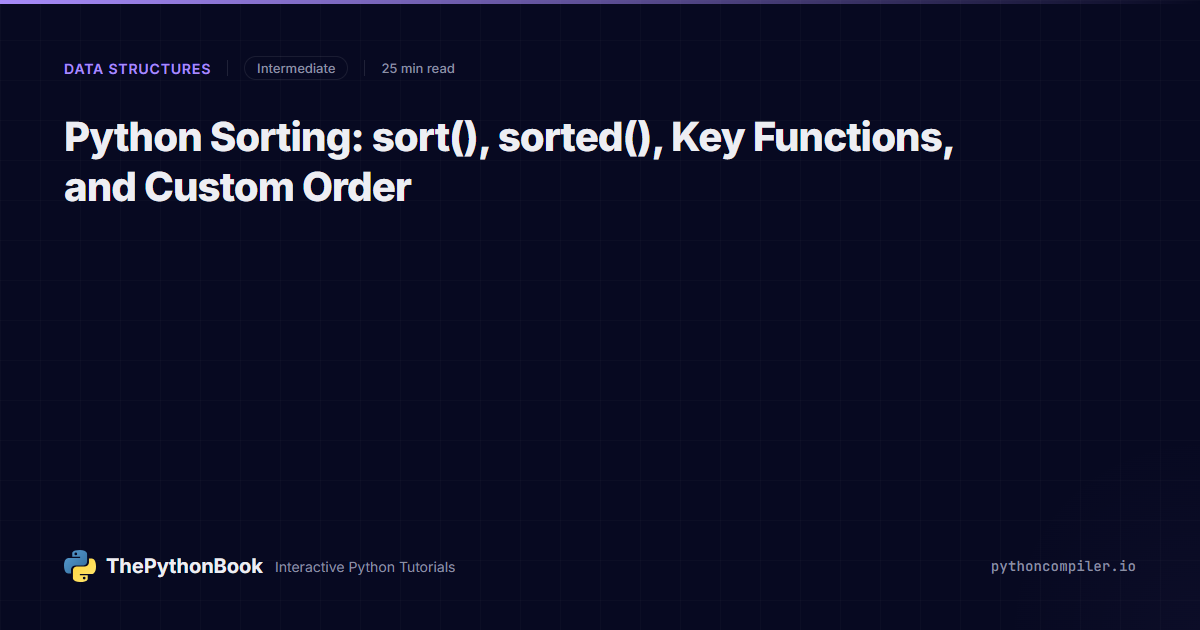The width and height of the screenshot is (1200, 630).
Task: Click the Intermediate difficulty badge
Action: click(x=296, y=69)
